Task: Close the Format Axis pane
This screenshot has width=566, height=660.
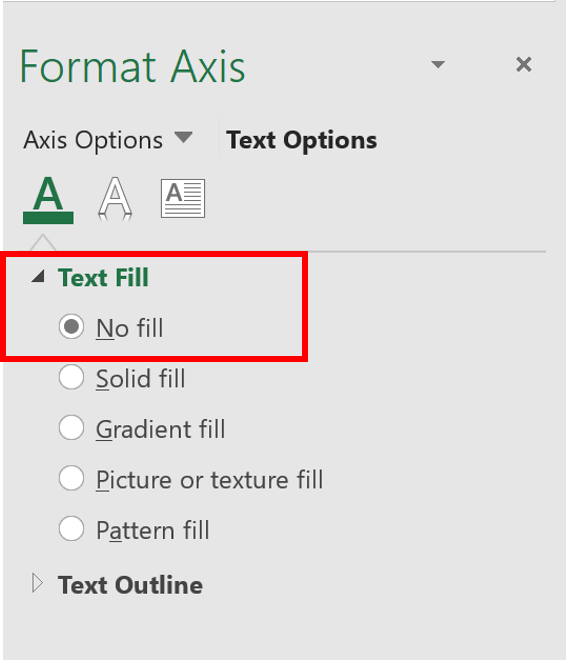Action: 523,64
